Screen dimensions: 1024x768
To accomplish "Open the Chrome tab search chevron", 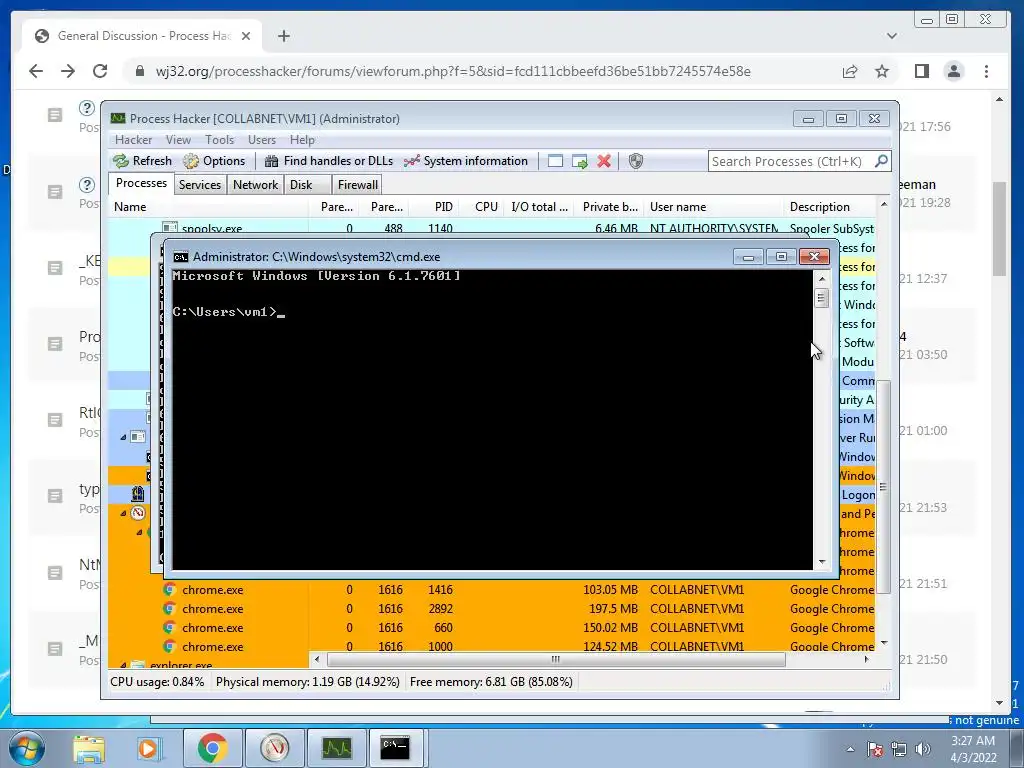I will tap(891, 36).
